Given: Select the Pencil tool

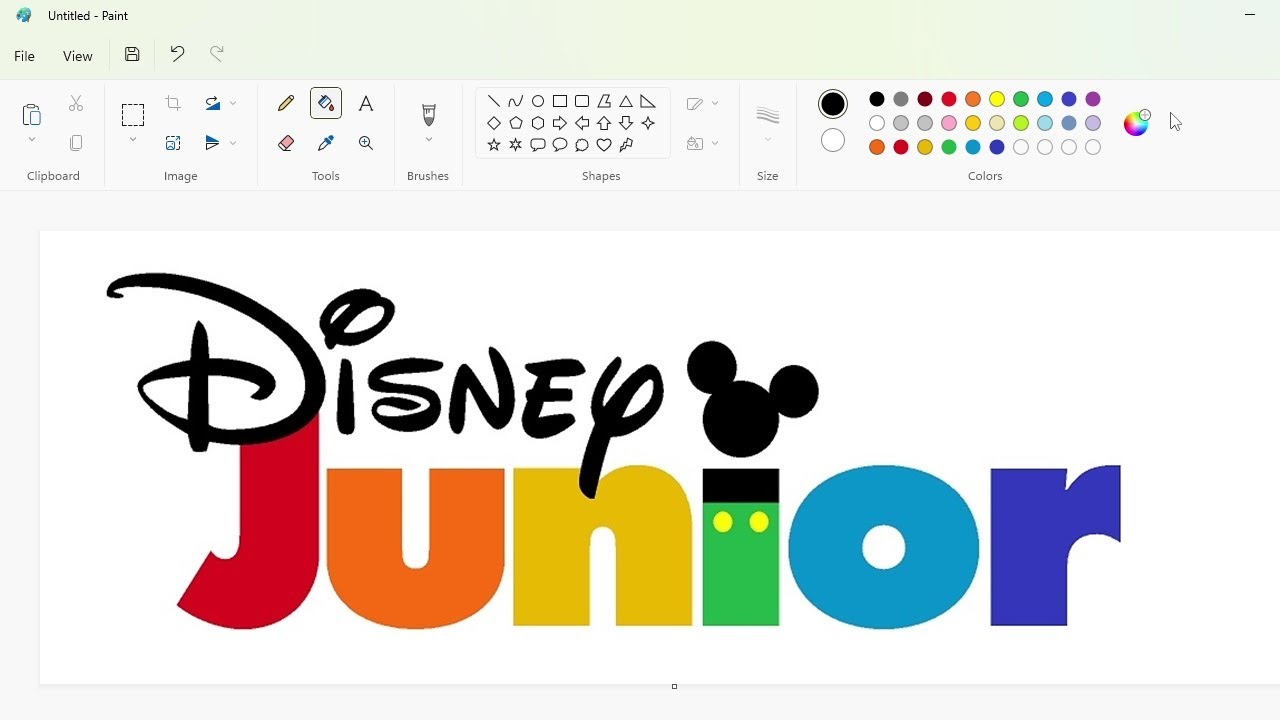Looking at the screenshot, I should click(286, 103).
